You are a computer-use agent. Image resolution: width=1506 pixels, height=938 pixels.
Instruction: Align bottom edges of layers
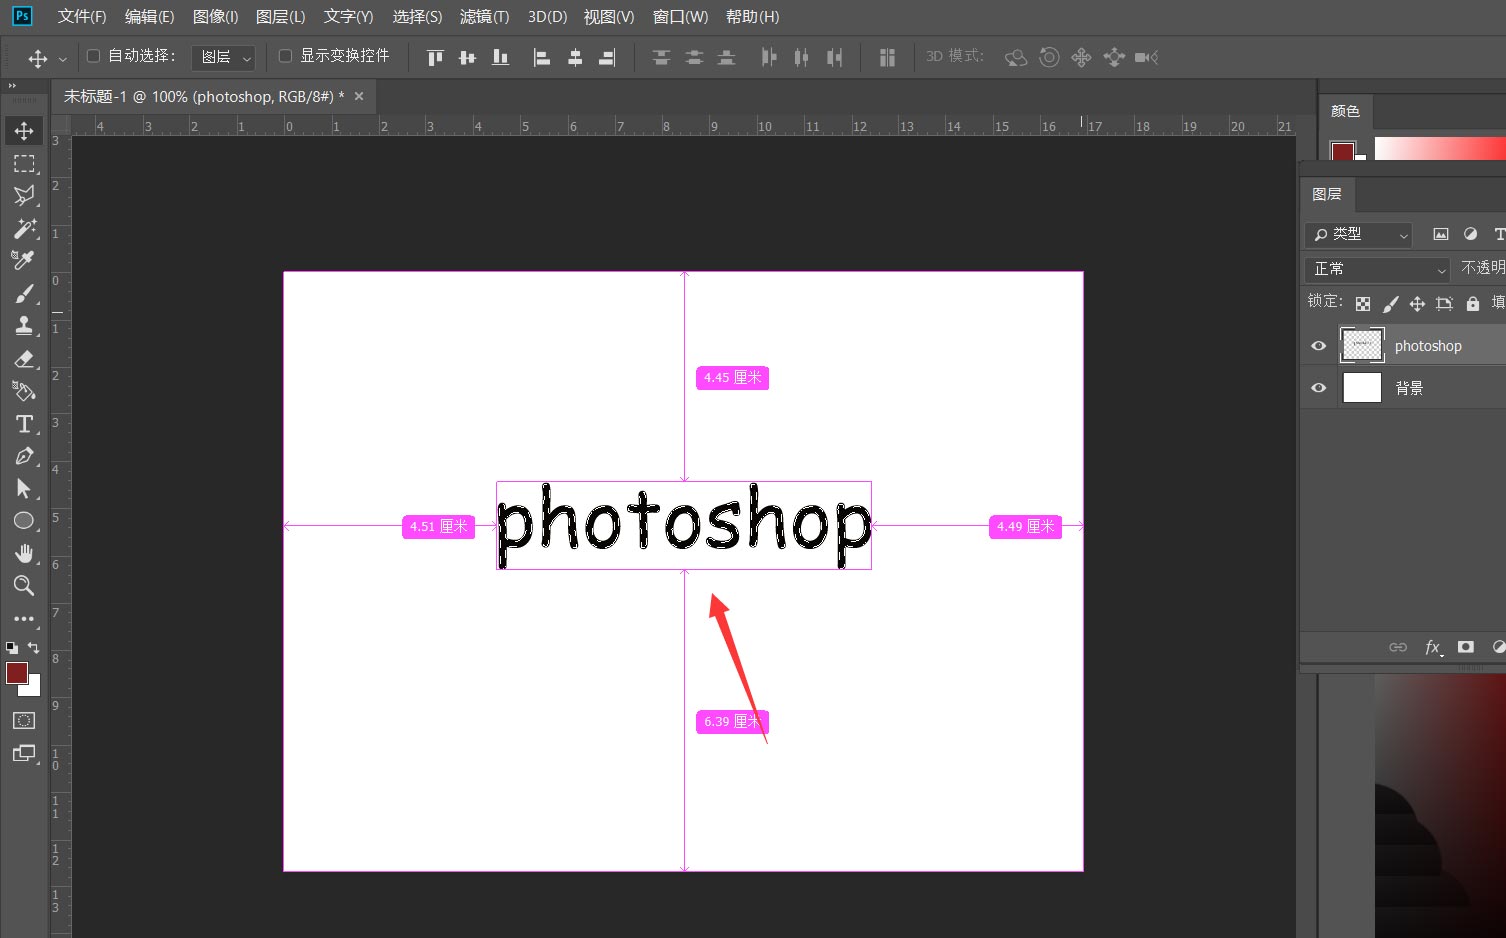(500, 57)
